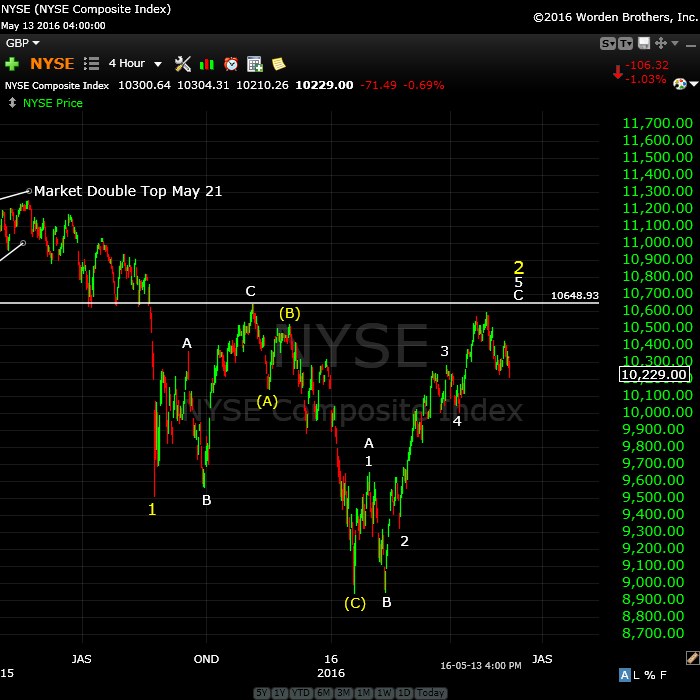This screenshot has width=700, height=700.
Task: Click the 10,229.00 current price box on axis
Action: 654,374
